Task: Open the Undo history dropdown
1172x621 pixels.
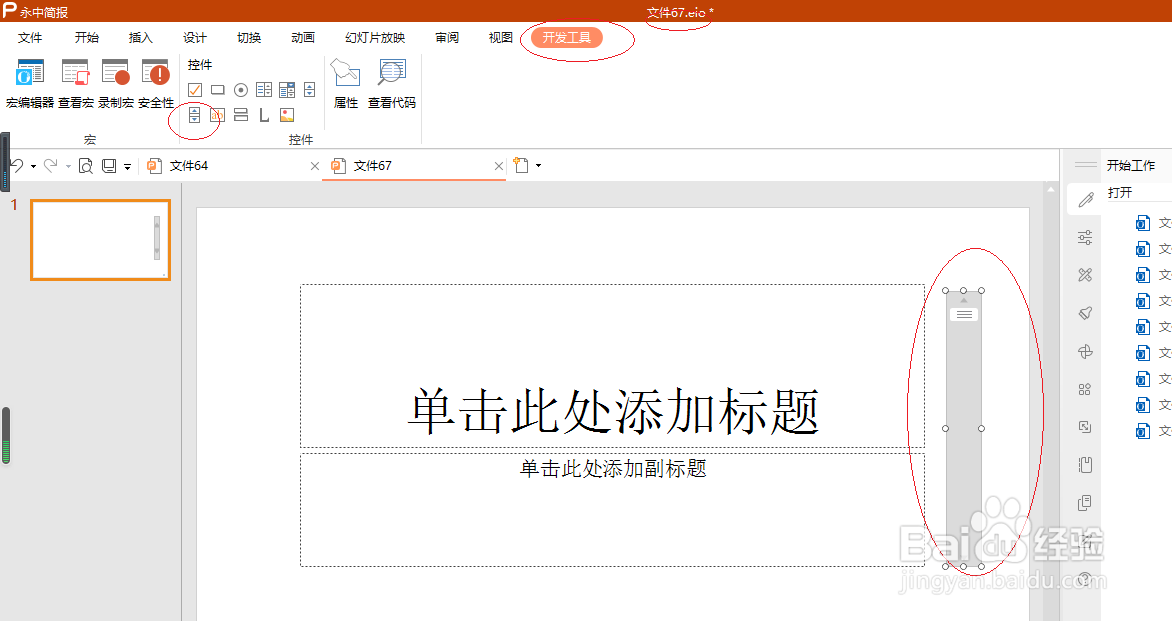Action: click(34, 165)
